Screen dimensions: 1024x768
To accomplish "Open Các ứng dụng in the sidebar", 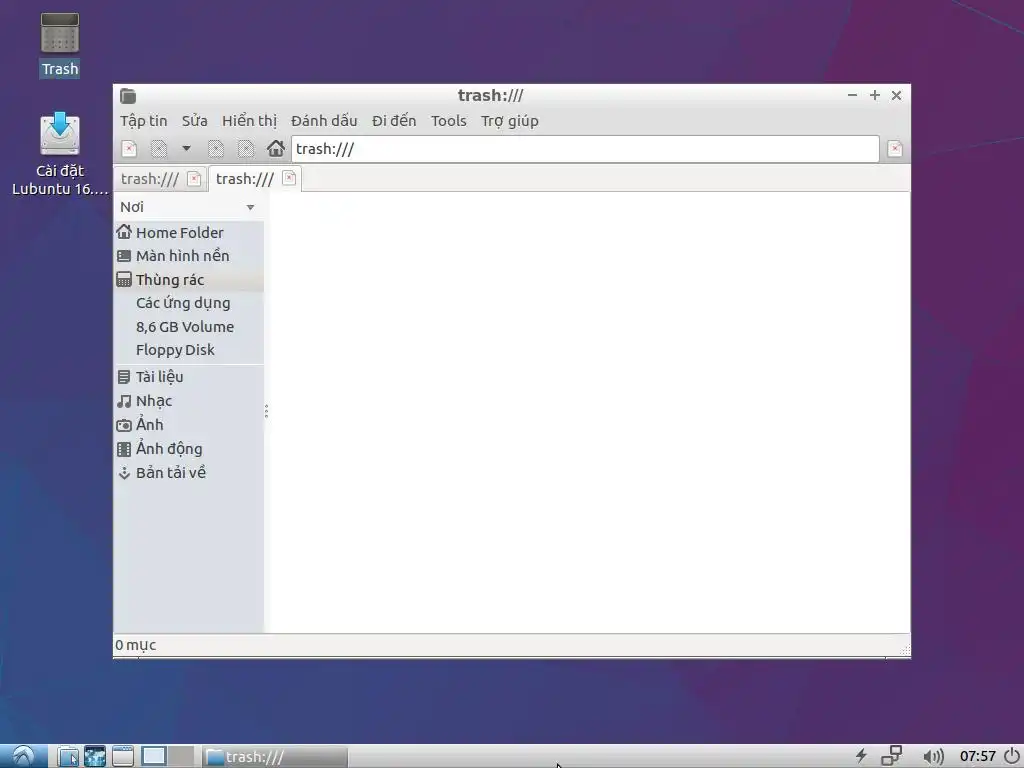I will 189,303.
